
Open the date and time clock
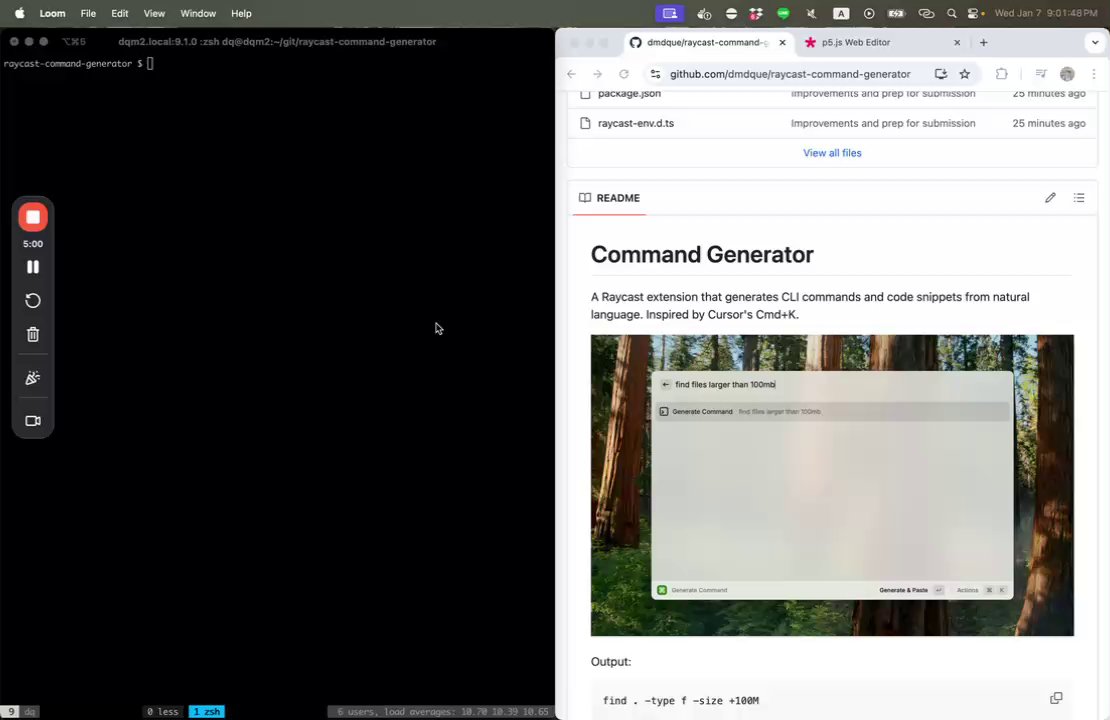pyautogui.click(x=1046, y=13)
